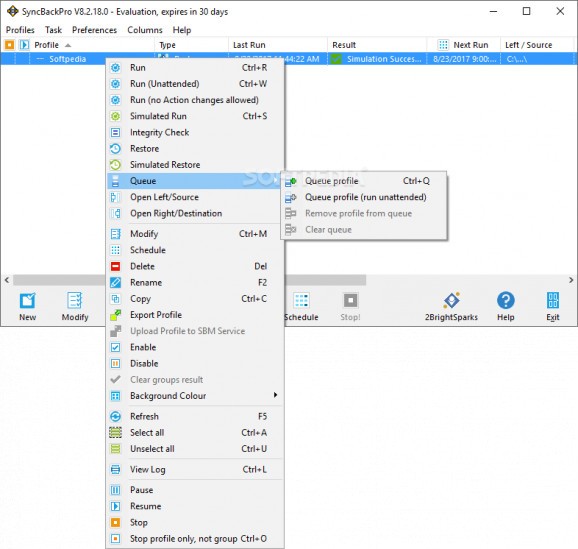The image size is (578, 549).
Task: Open the Preferences menu
Action: 94,30
